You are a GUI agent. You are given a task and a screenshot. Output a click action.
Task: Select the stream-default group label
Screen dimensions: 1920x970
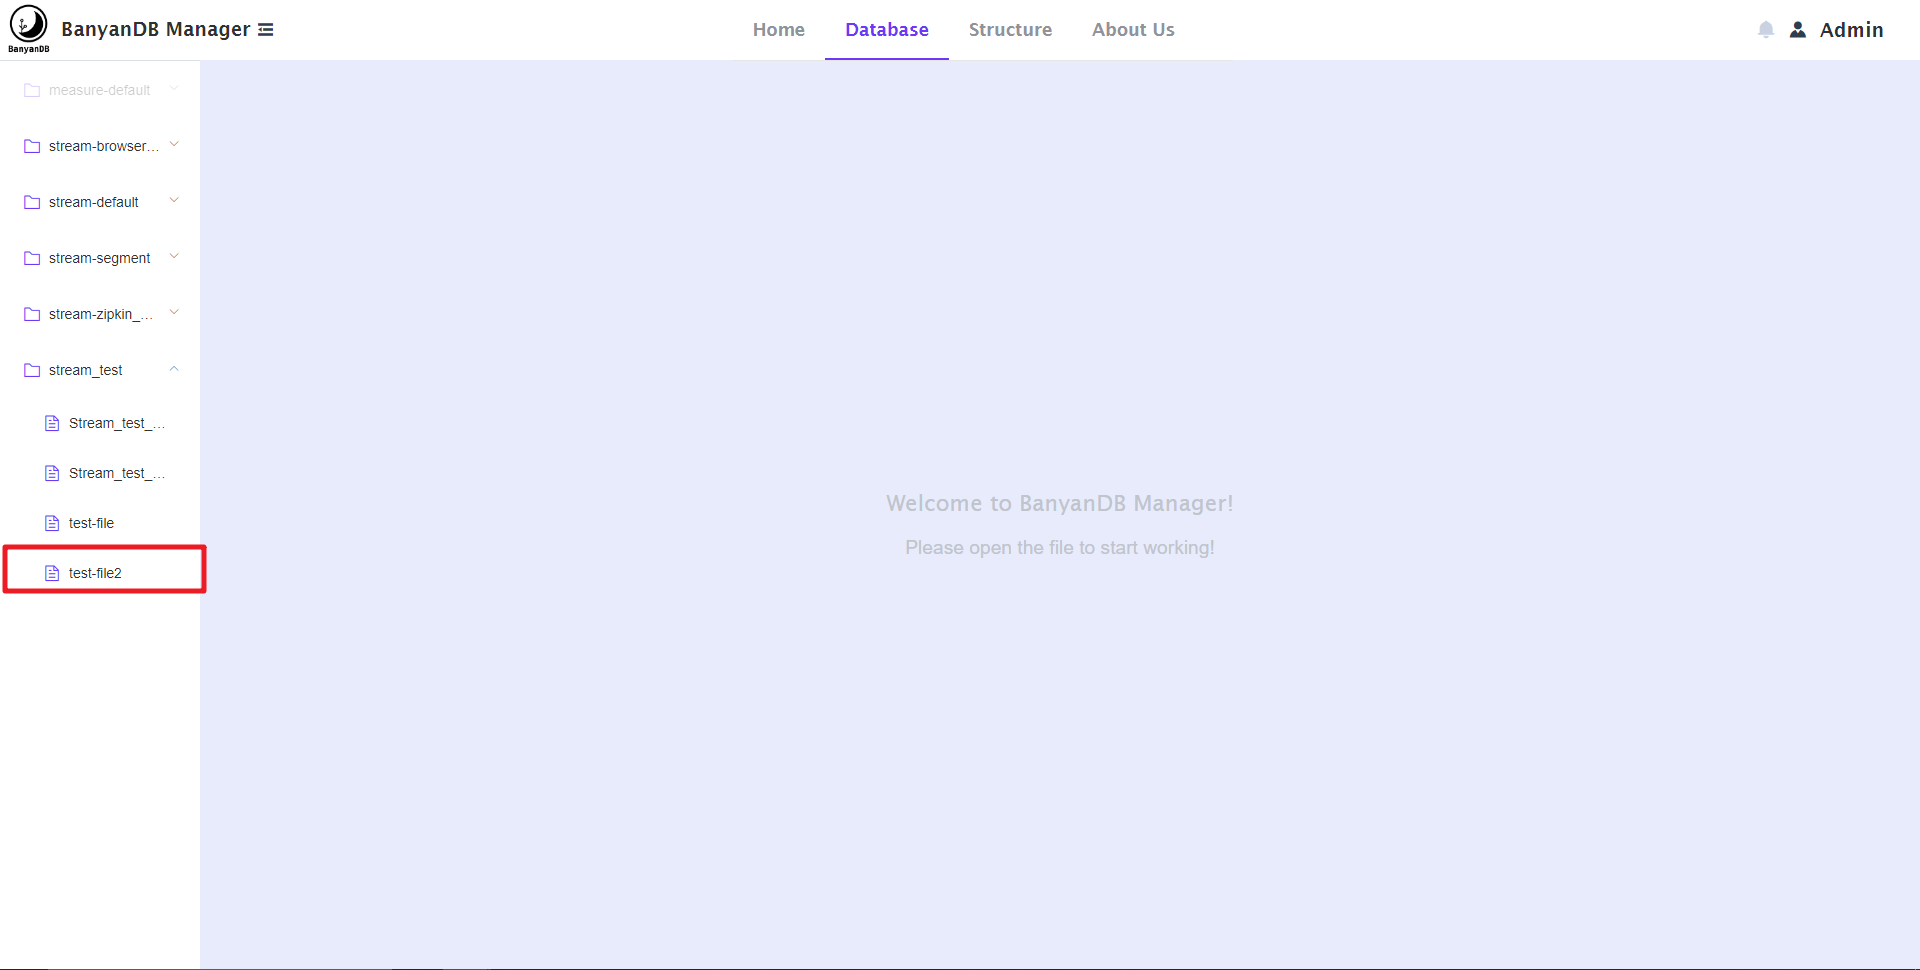point(94,202)
